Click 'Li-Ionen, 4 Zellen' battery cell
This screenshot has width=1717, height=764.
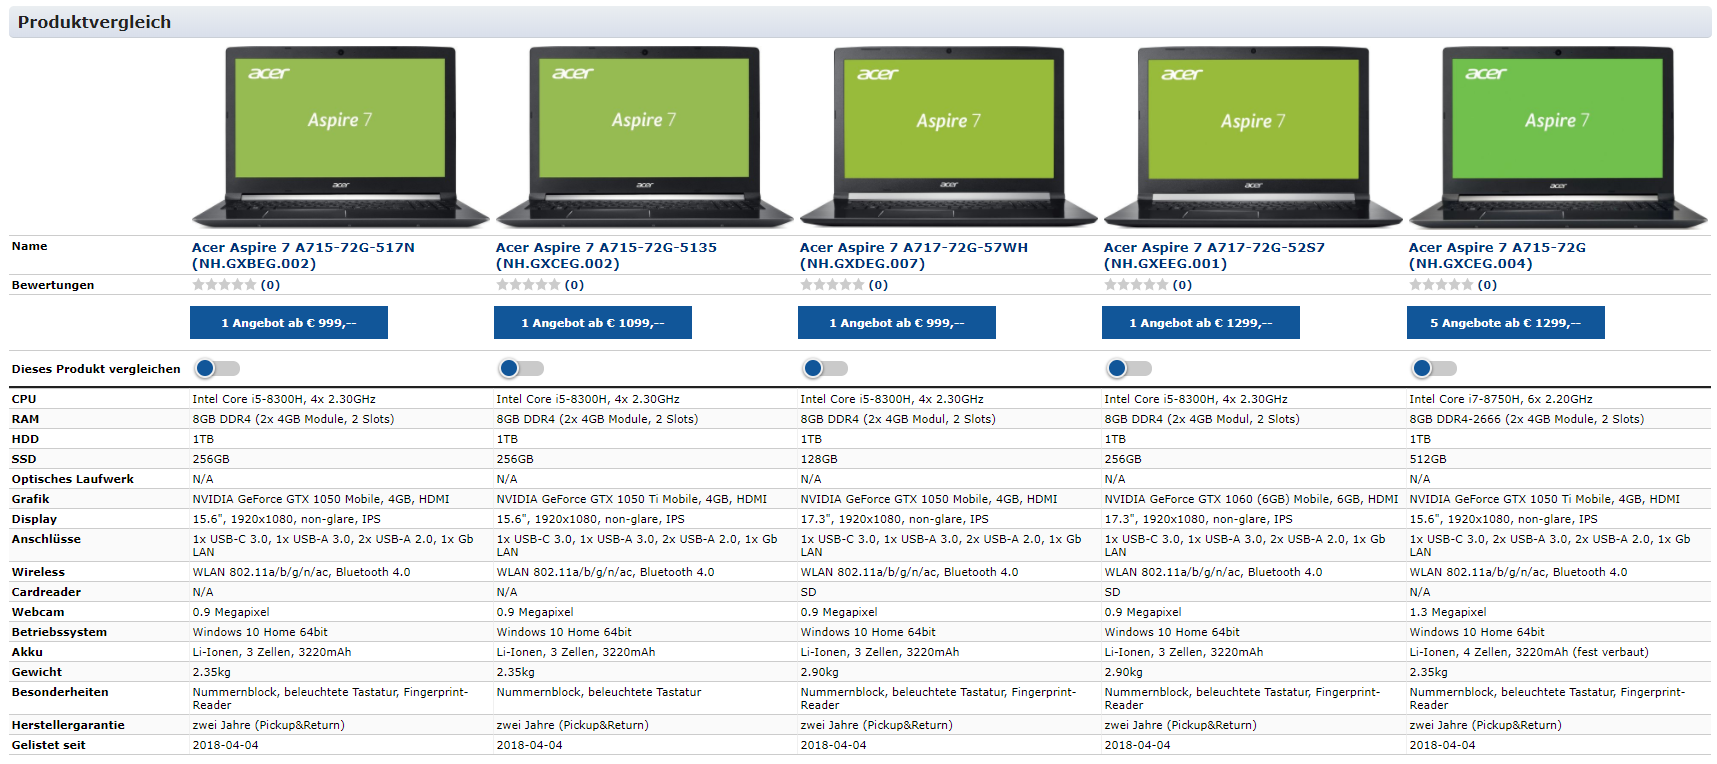tap(1529, 652)
